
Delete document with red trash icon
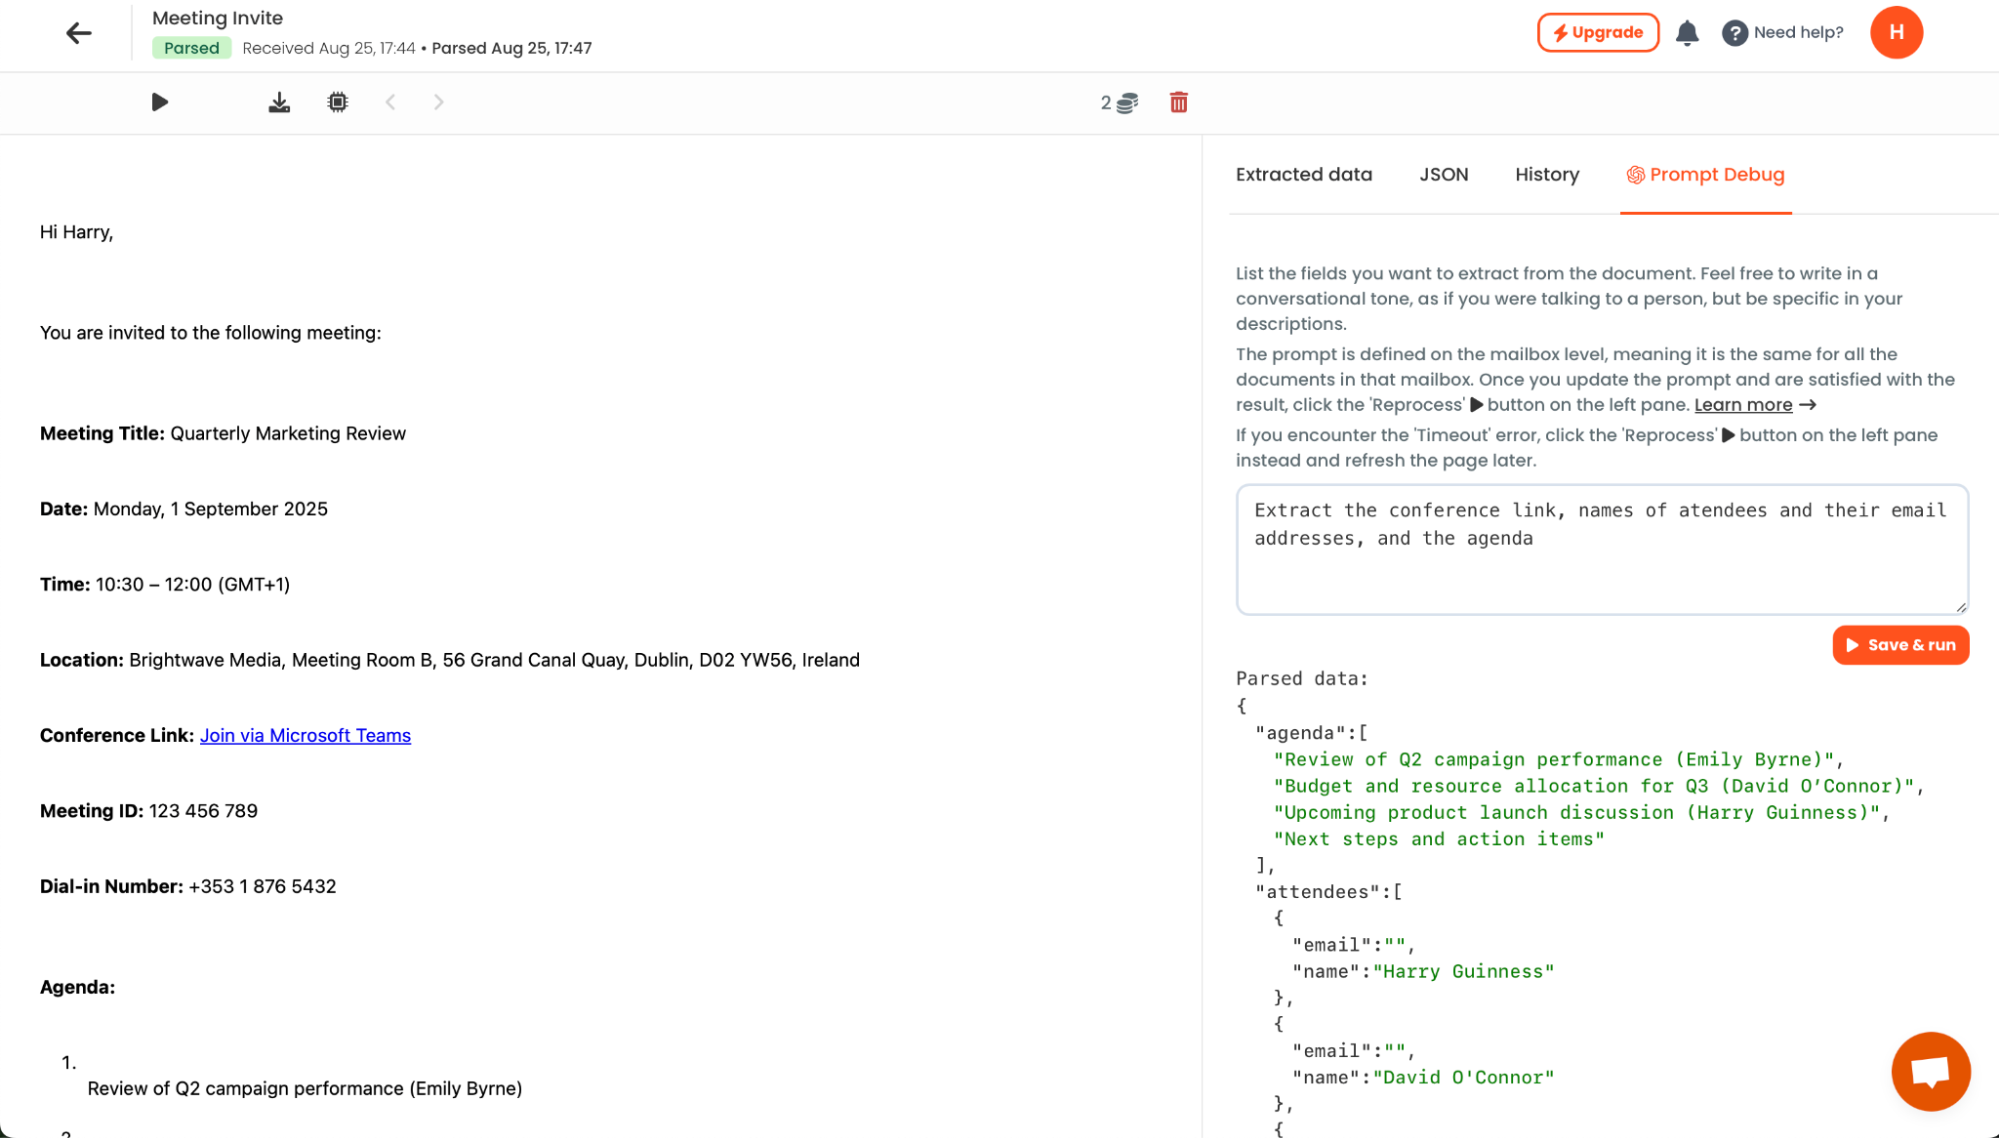[x=1179, y=102]
